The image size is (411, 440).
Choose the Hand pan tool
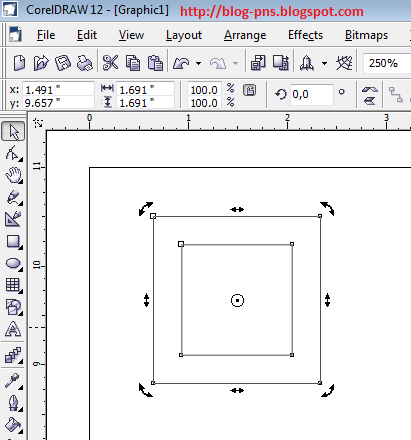13,175
